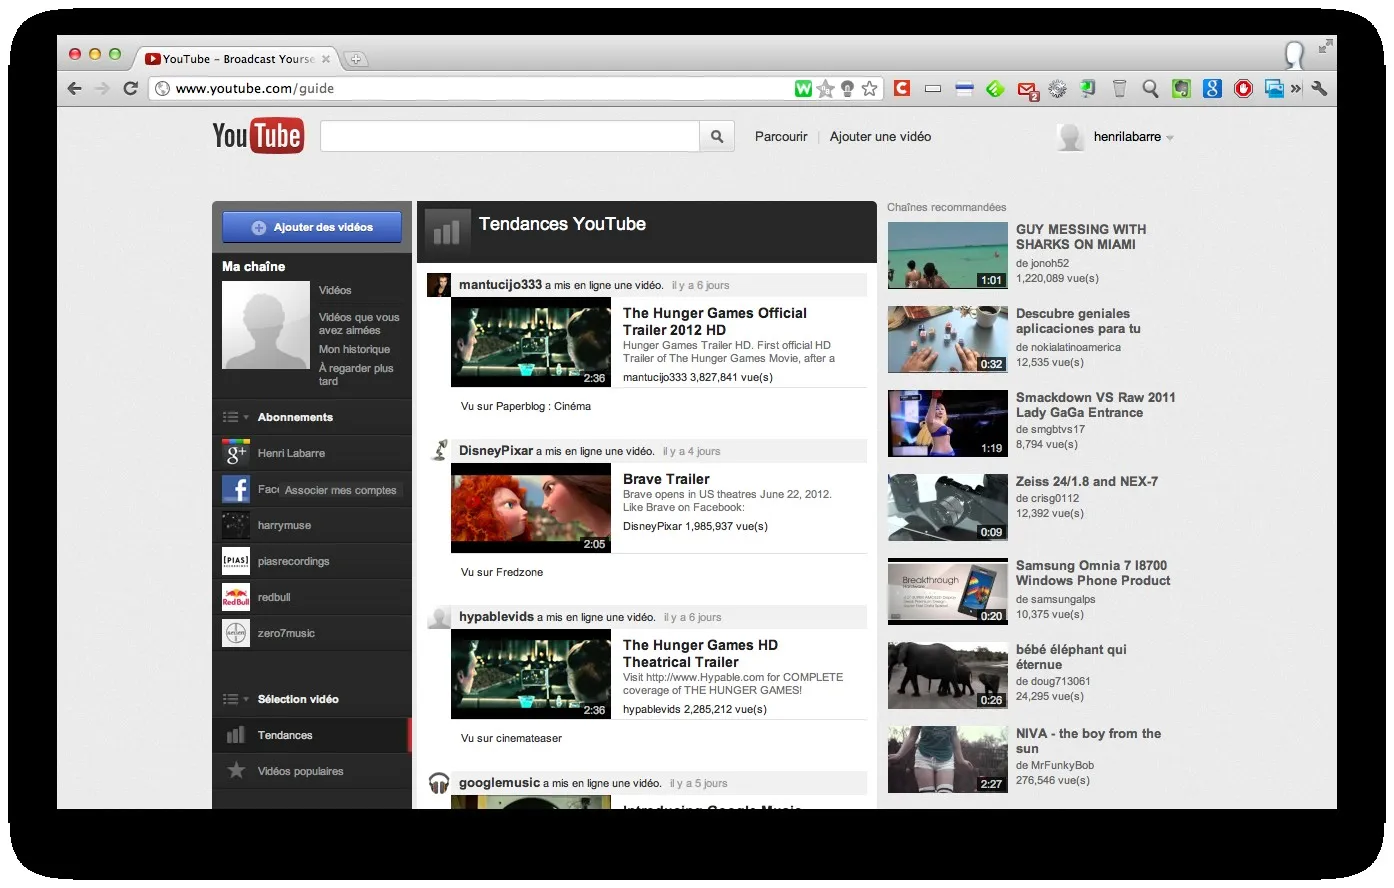1394x888 pixels.
Task: Open The Hunger Games Official Trailer 2012 HD title
Action: (715, 321)
